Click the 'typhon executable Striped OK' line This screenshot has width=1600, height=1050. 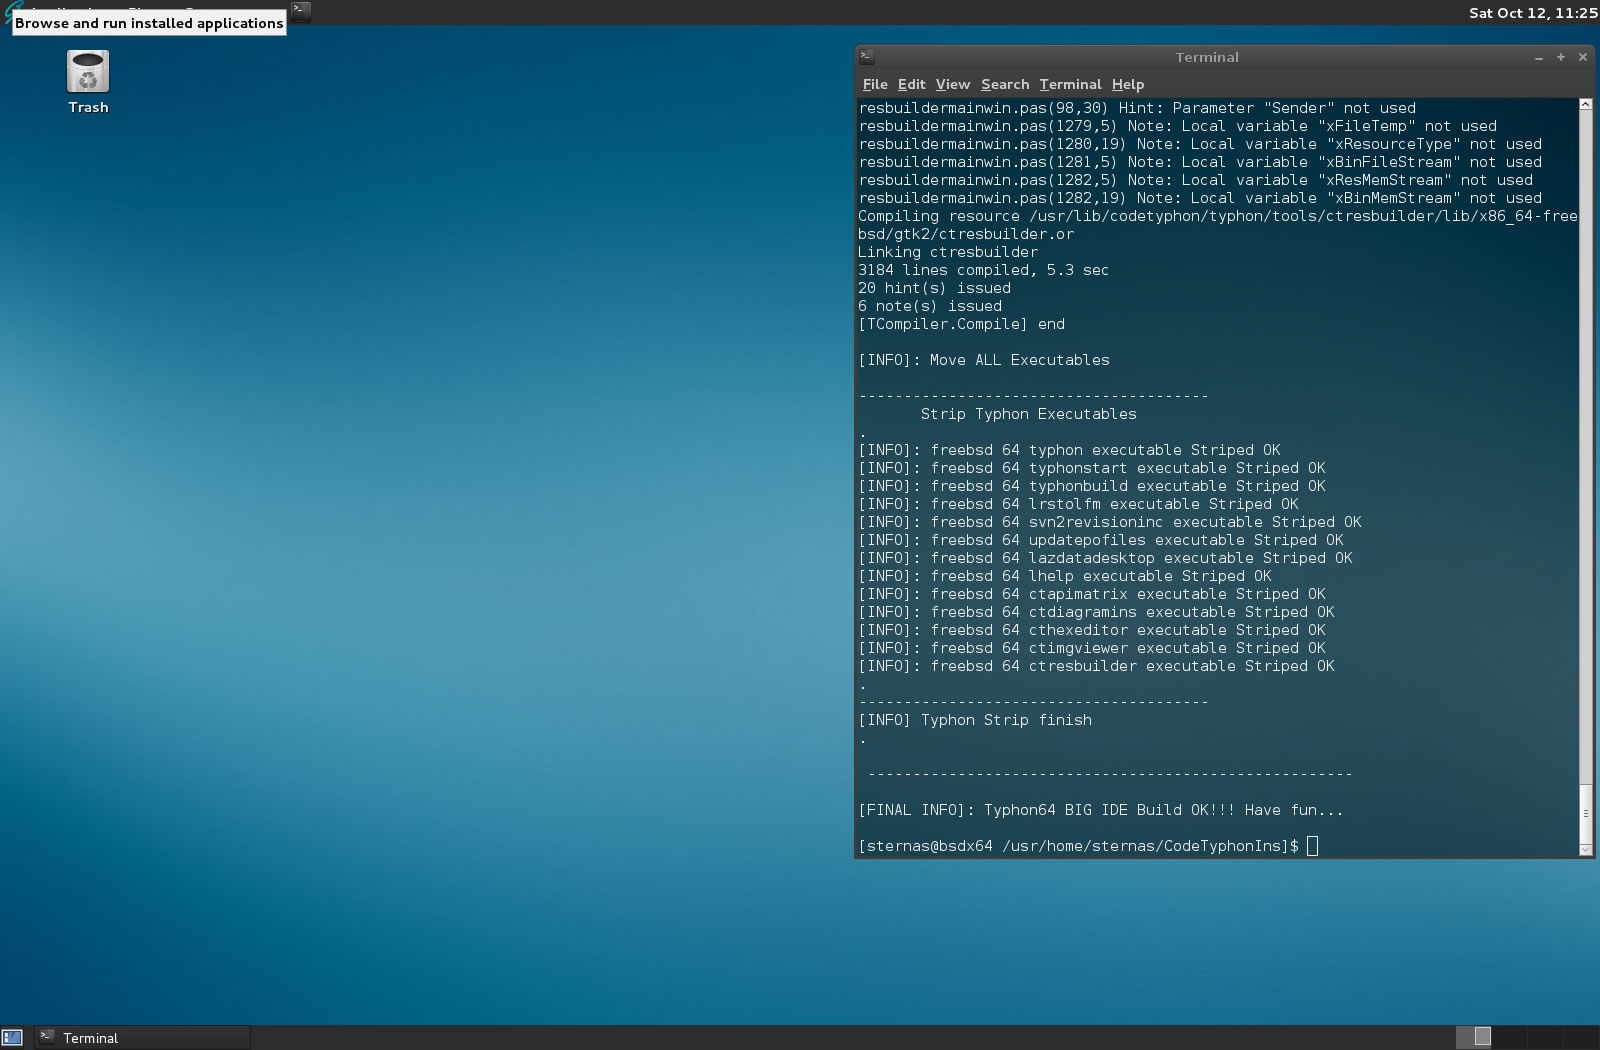coord(1069,450)
